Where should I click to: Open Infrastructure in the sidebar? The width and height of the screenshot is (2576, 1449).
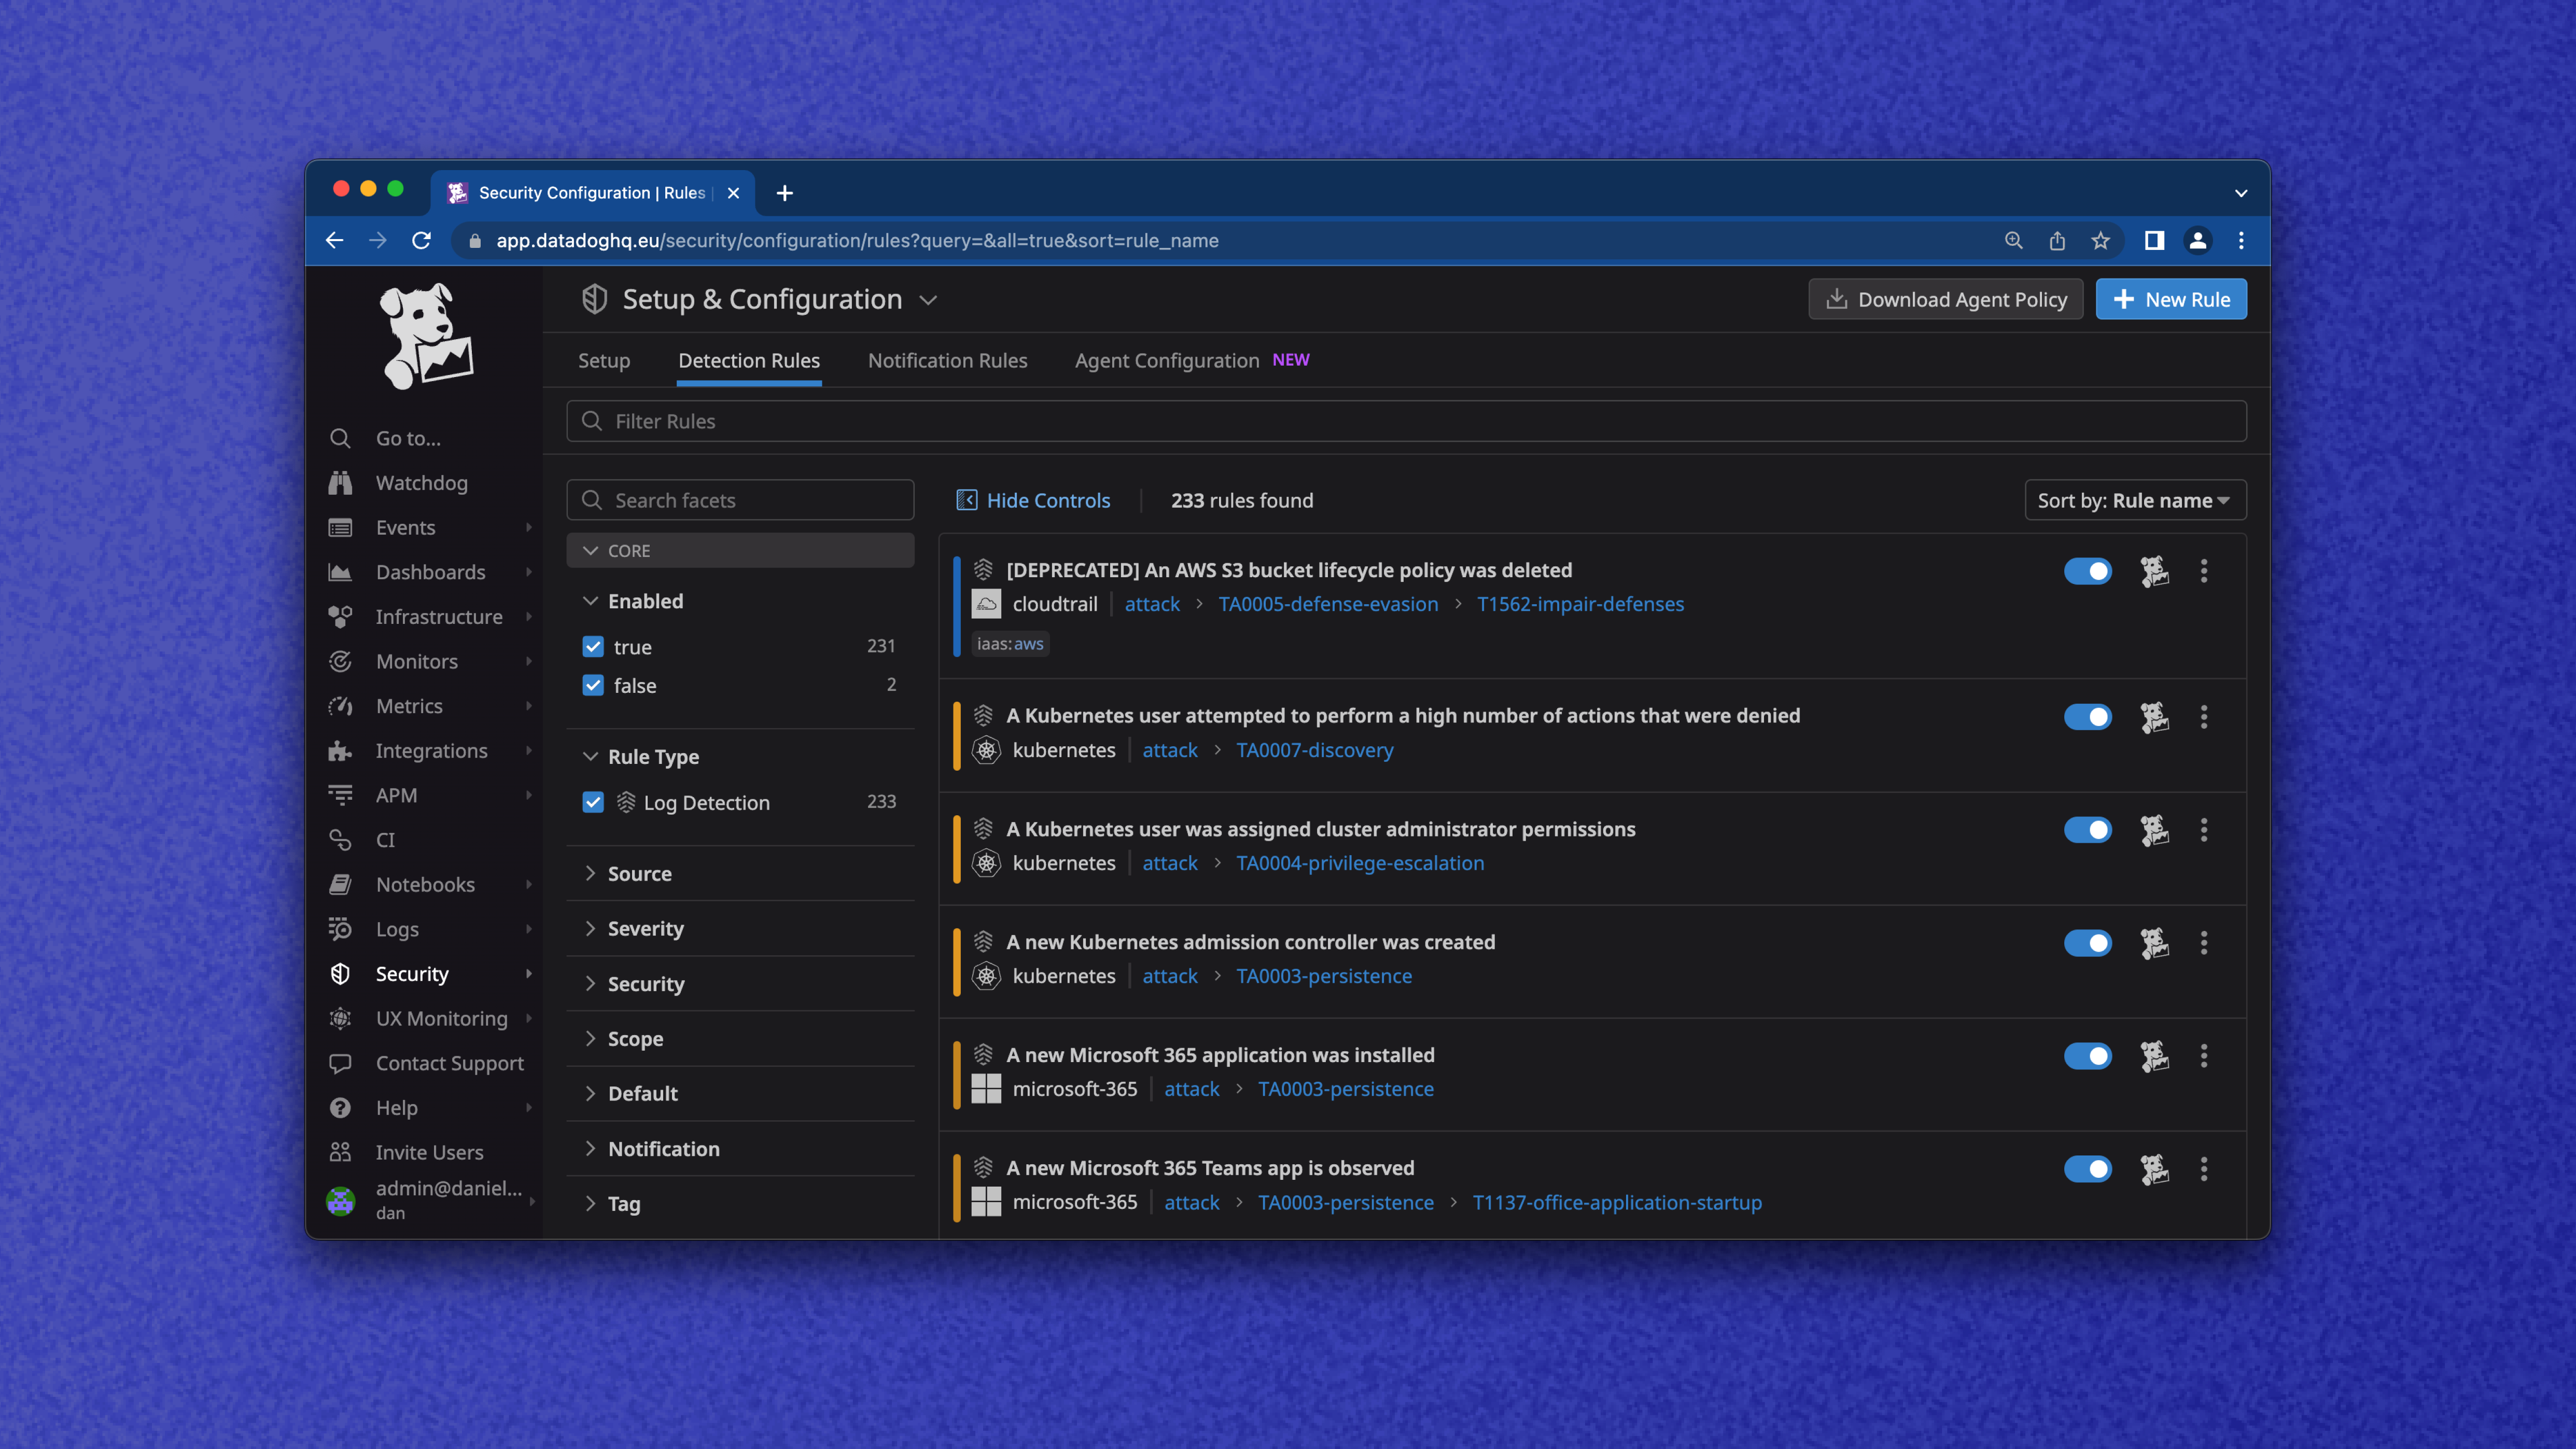pos(439,617)
